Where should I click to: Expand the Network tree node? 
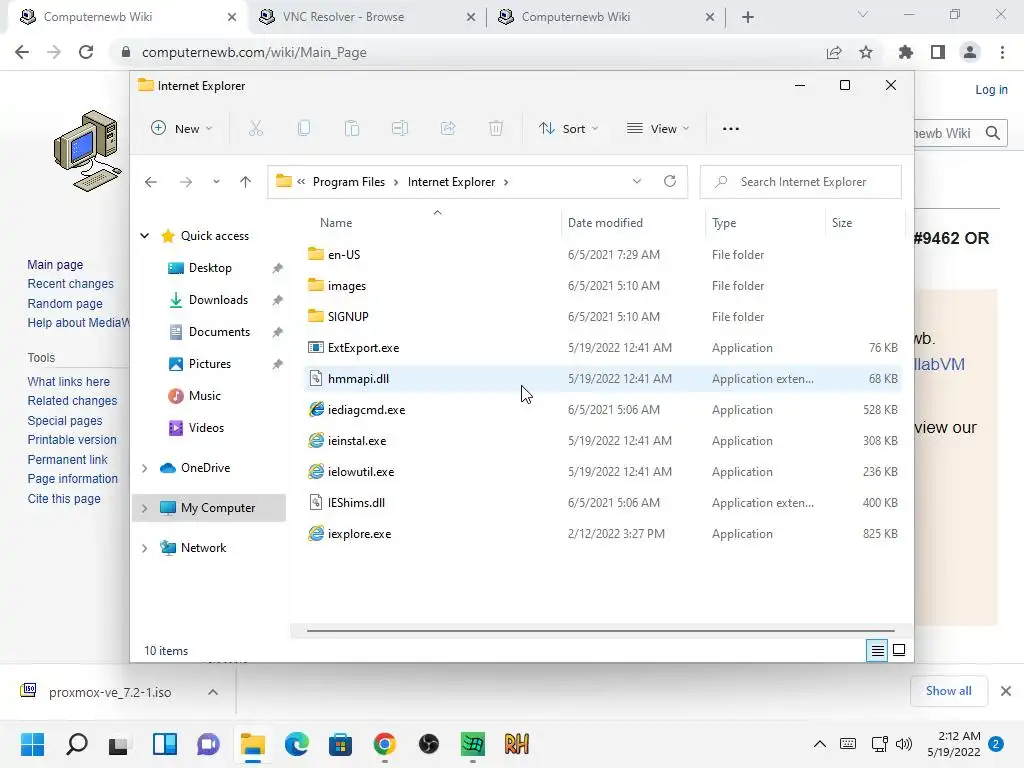[x=144, y=549]
